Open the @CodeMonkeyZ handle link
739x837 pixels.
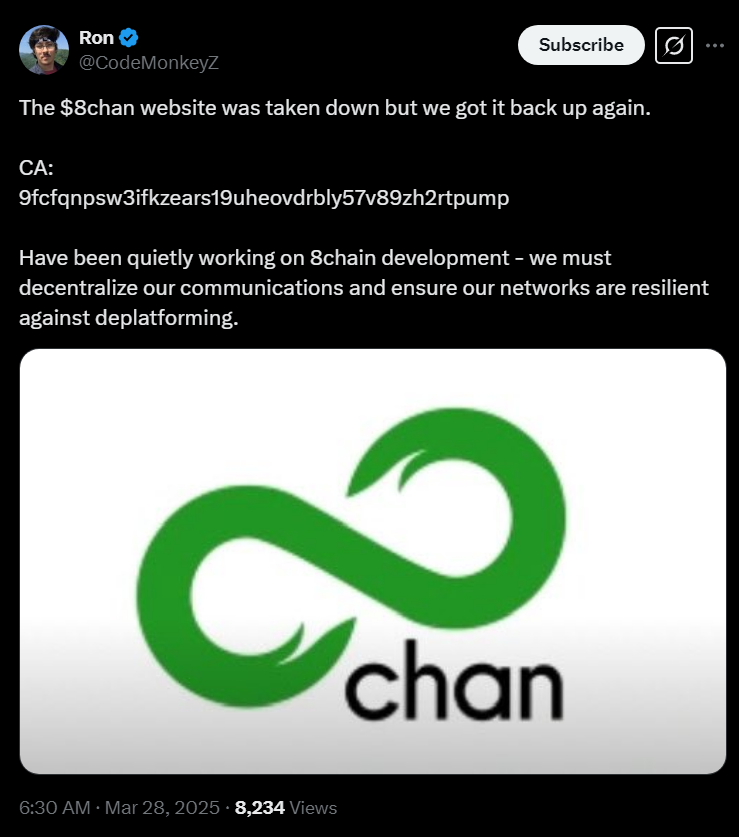[x=148, y=62]
